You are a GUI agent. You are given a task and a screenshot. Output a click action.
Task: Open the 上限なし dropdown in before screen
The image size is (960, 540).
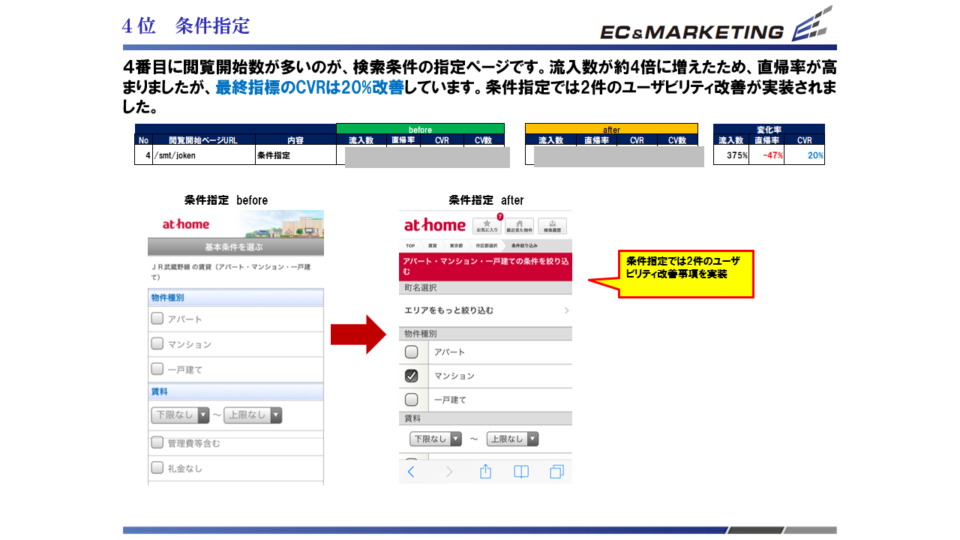[x=253, y=415]
